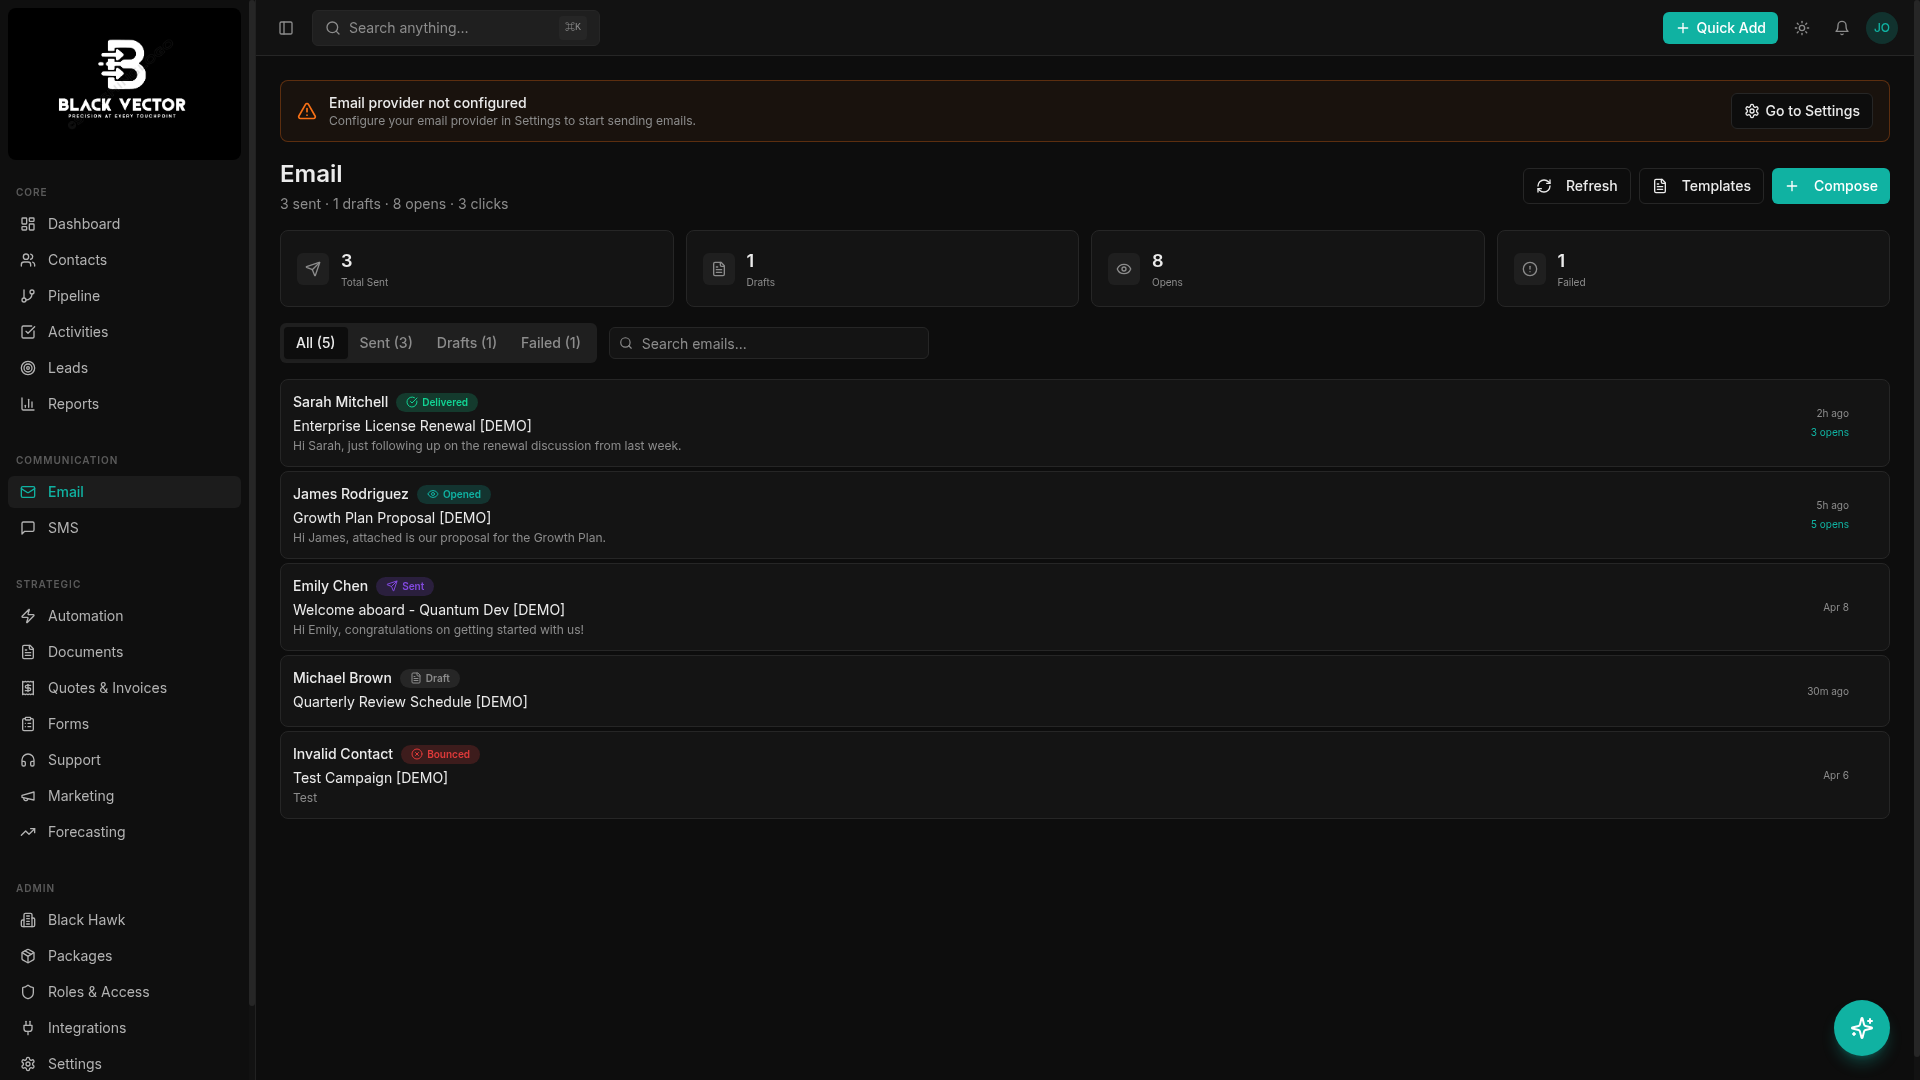This screenshot has height=1080, width=1920.
Task: Toggle the sidebar collapse icon
Action: click(x=286, y=28)
